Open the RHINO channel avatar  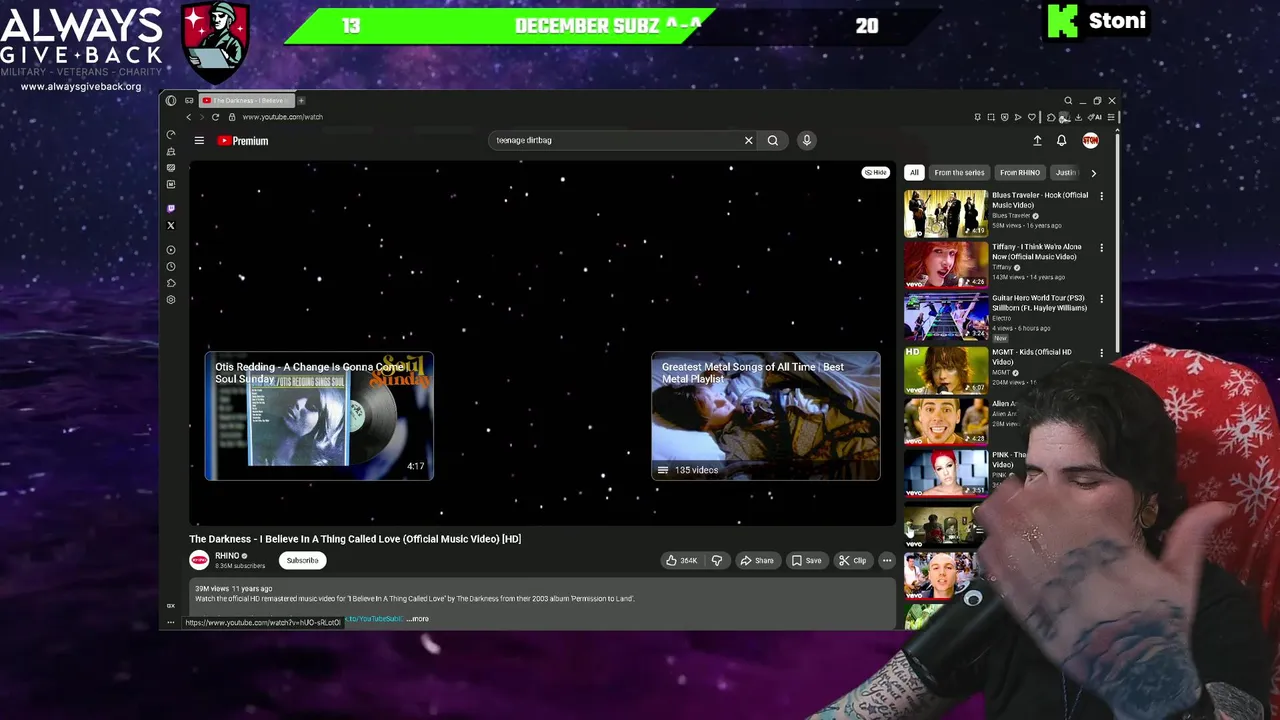coord(199,560)
